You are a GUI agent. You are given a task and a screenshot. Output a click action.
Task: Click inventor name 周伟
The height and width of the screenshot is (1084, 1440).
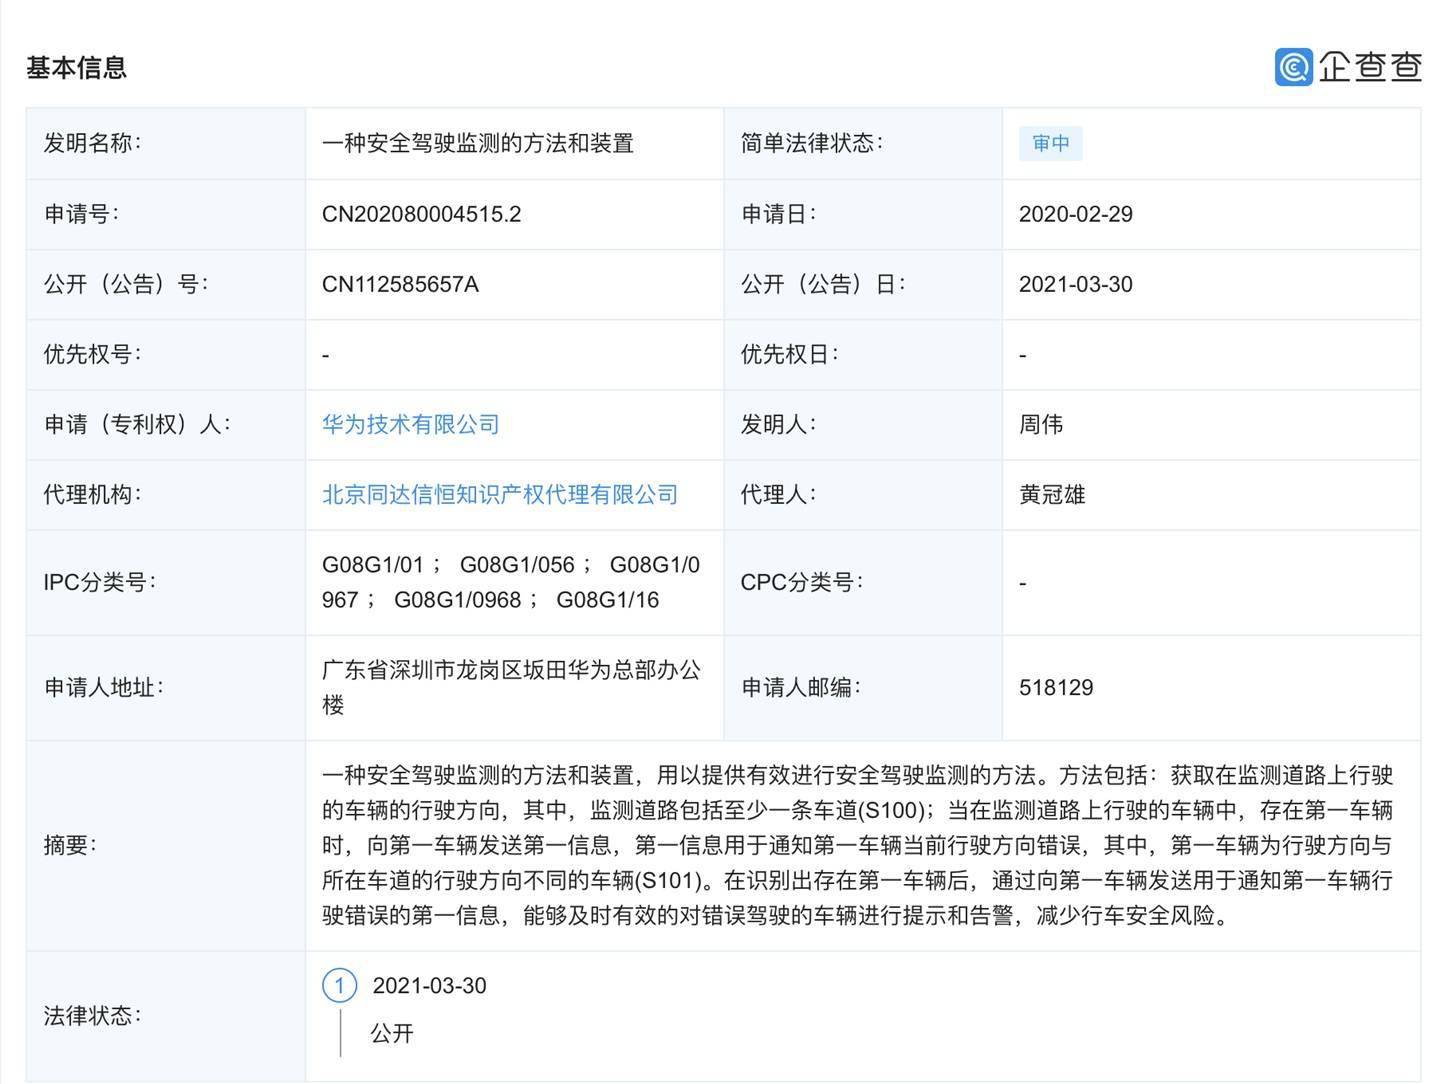pos(1040,424)
